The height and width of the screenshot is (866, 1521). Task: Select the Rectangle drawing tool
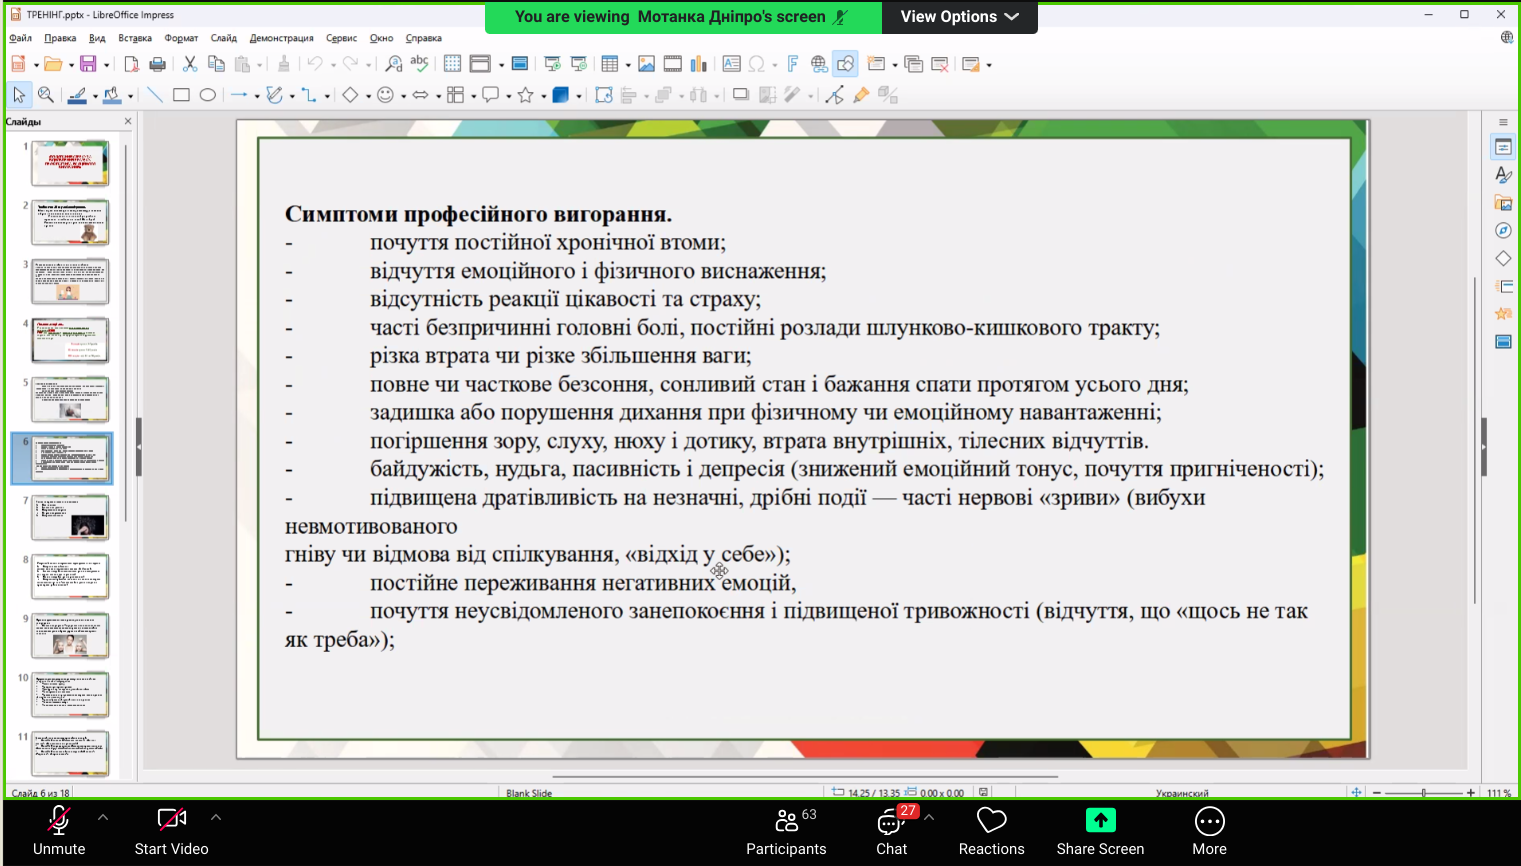click(x=181, y=95)
